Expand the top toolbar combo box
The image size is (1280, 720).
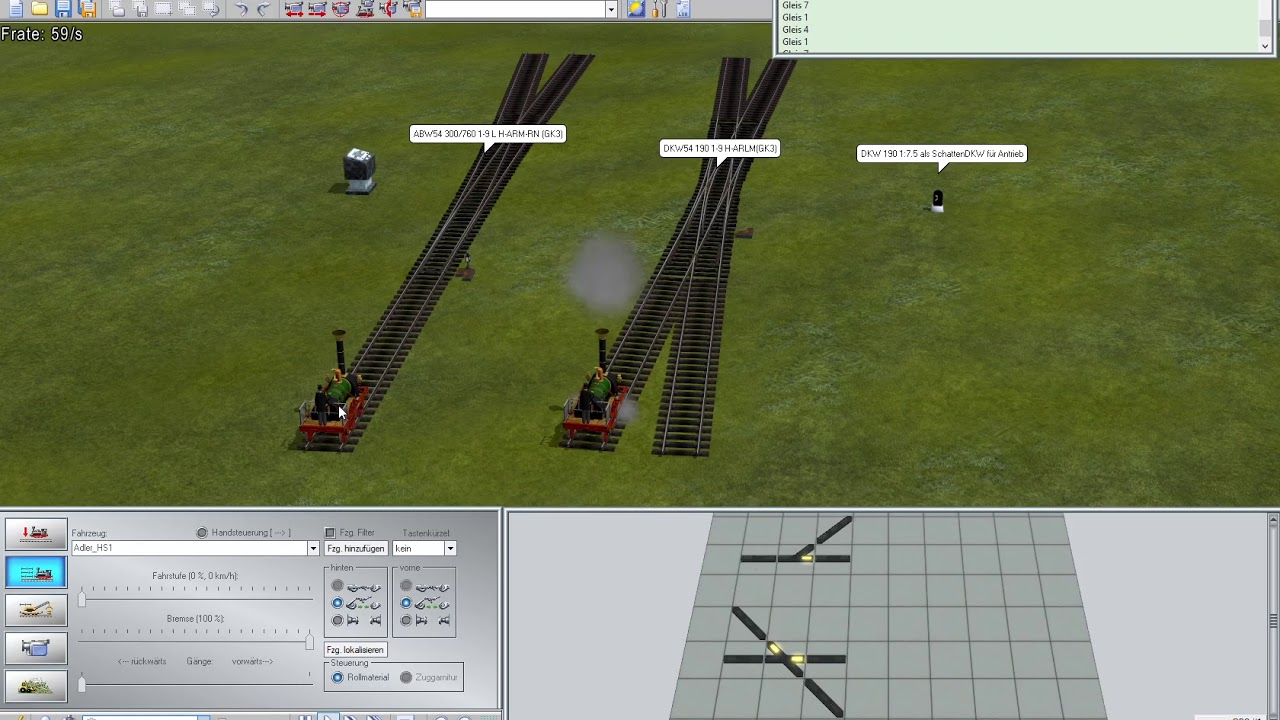[611, 9]
